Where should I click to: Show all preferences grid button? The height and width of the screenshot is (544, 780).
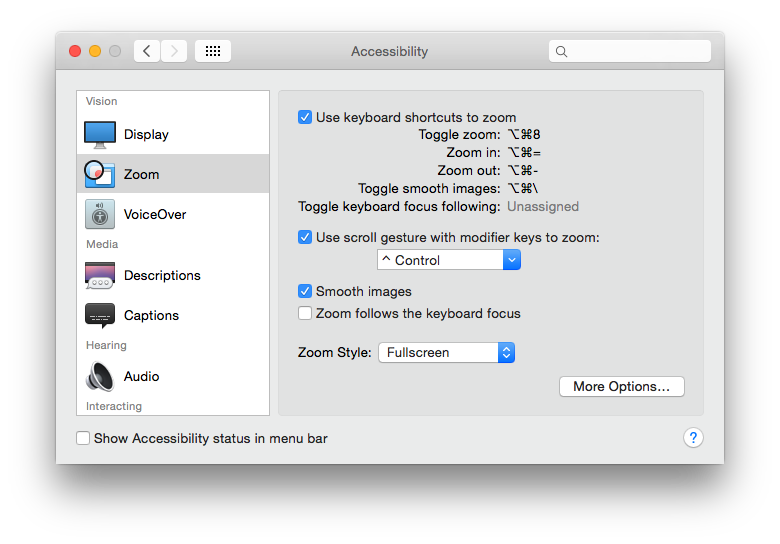(x=213, y=51)
